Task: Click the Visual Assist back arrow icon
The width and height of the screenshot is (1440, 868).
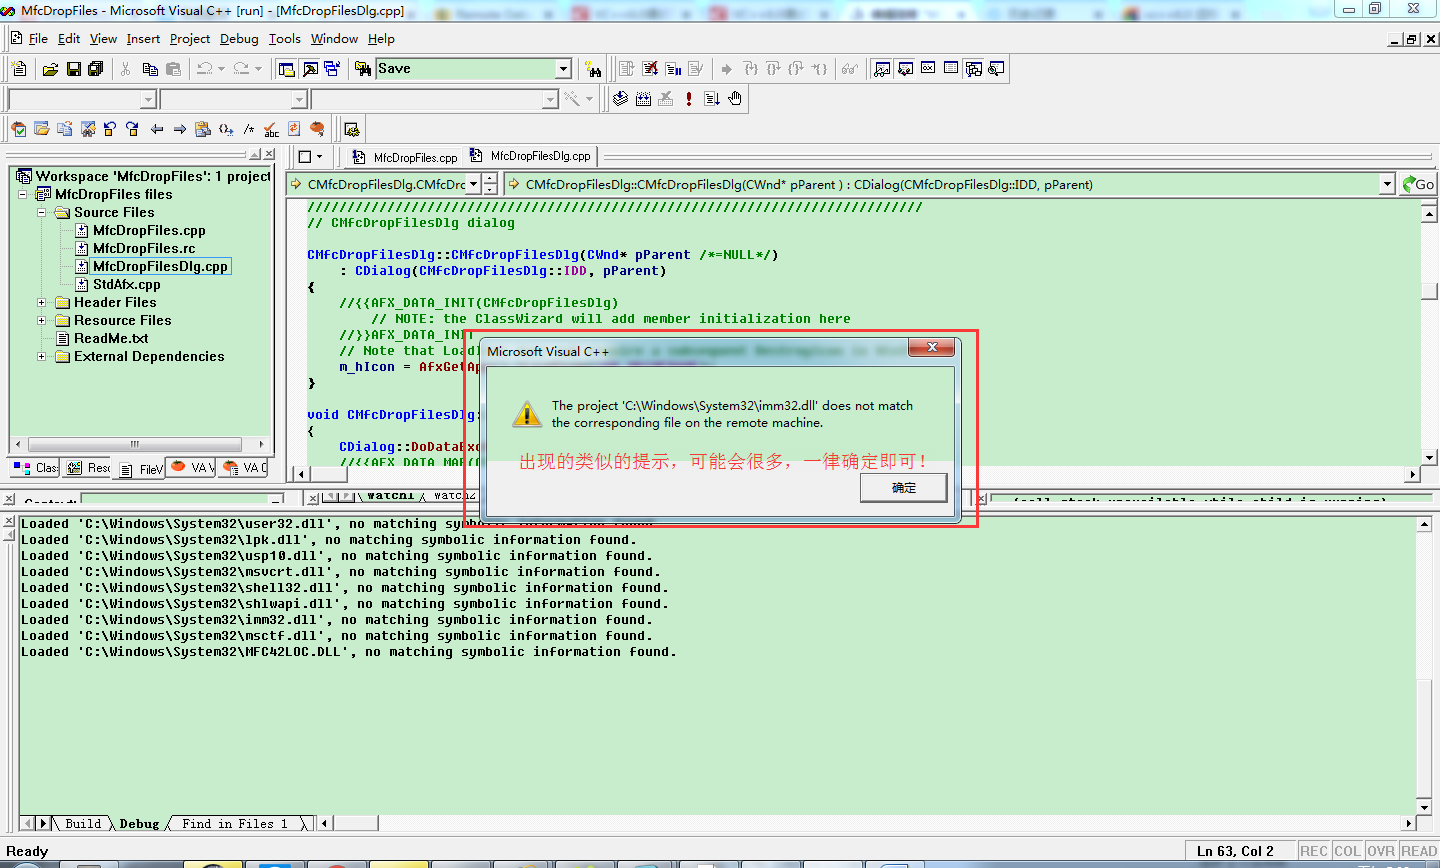Action: [x=157, y=129]
